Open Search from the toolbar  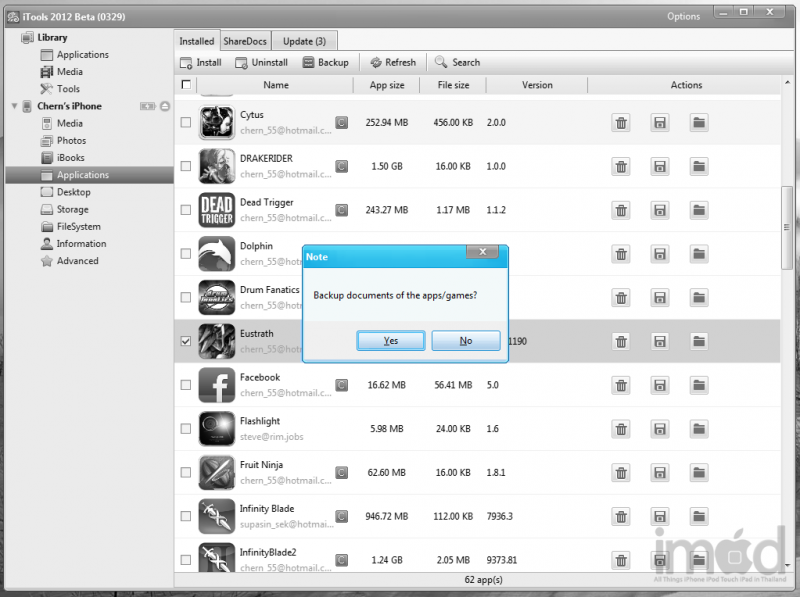[457, 62]
